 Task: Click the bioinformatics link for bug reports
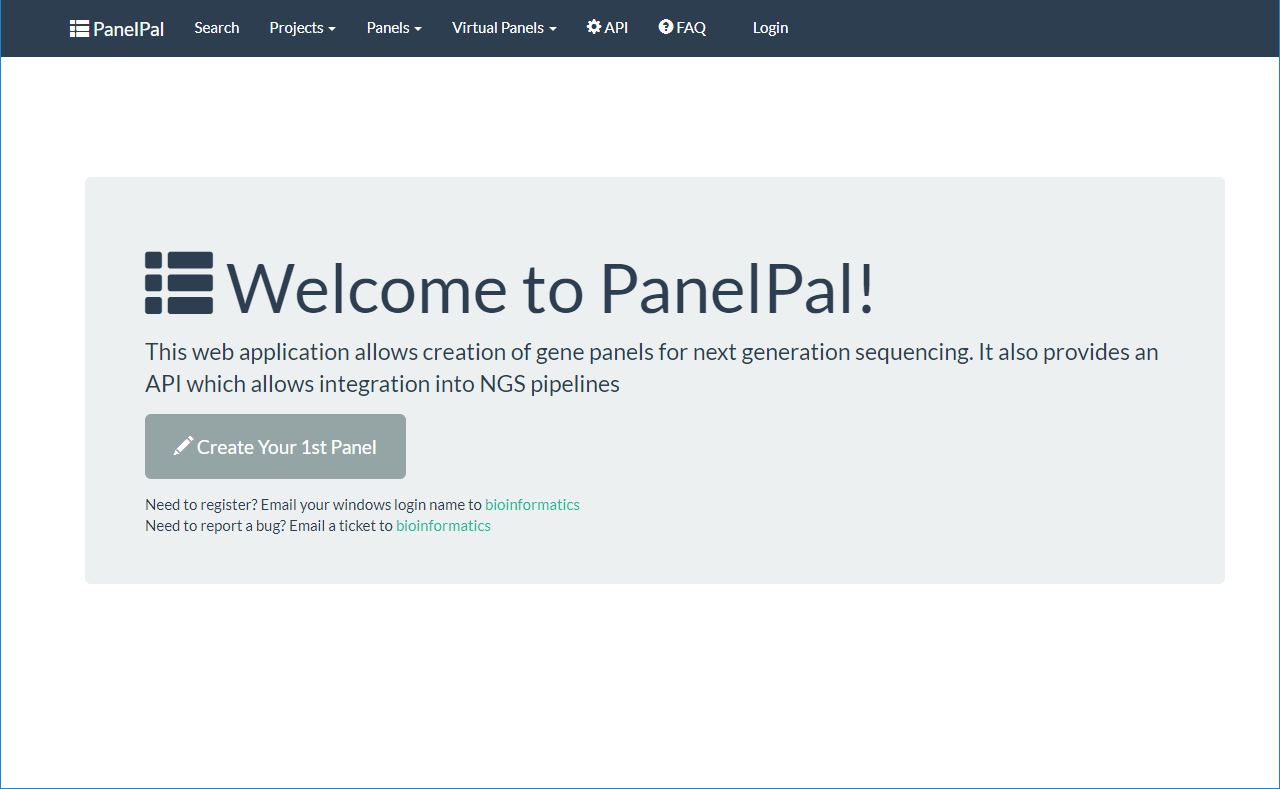(x=443, y=526)
